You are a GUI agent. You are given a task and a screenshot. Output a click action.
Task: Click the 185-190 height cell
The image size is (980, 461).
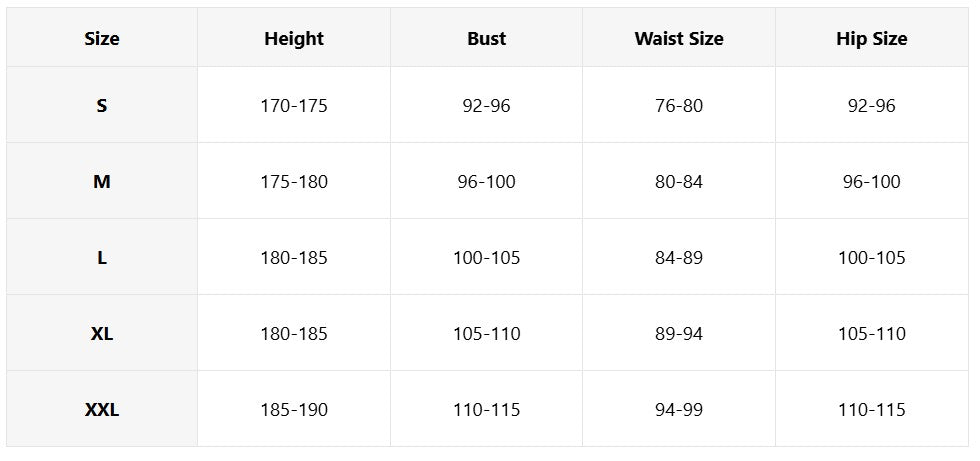(x=294, y=410)
